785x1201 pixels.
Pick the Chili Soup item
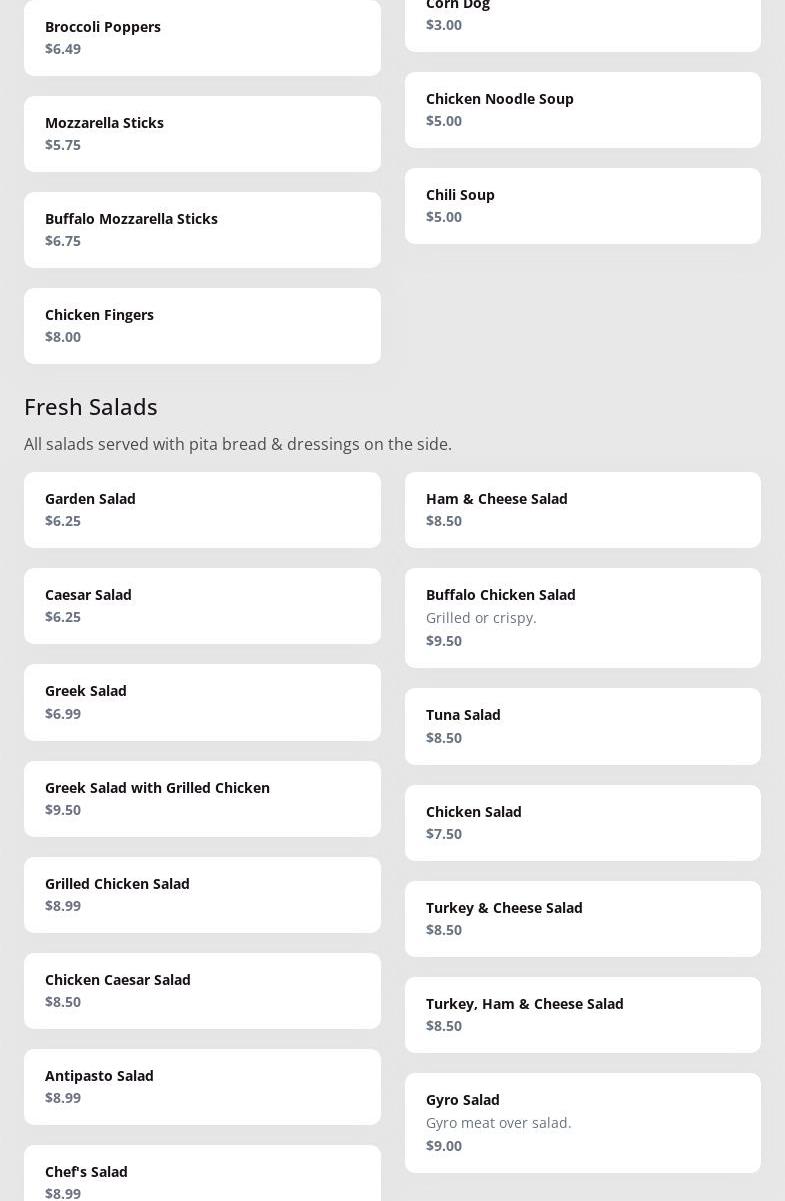click(x=582, y=205)
